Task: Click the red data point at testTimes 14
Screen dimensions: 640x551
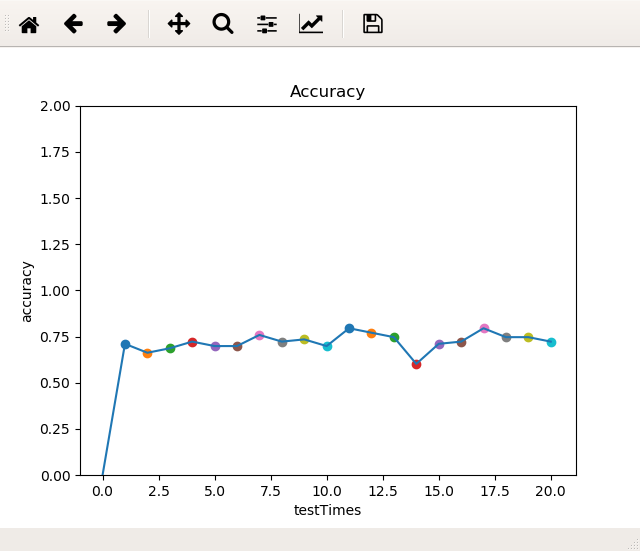Action: pyautogui.click(x=416, y=364)
